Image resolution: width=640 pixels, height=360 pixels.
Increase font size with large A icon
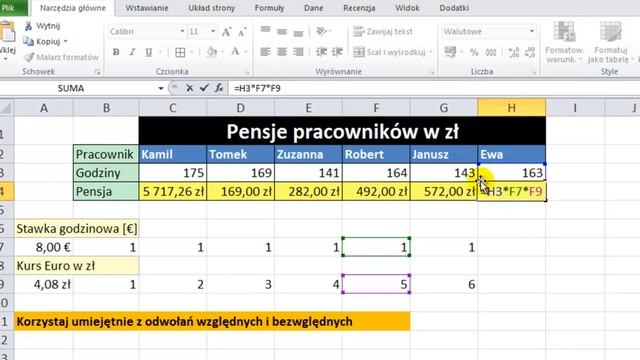tap(227, 32)
